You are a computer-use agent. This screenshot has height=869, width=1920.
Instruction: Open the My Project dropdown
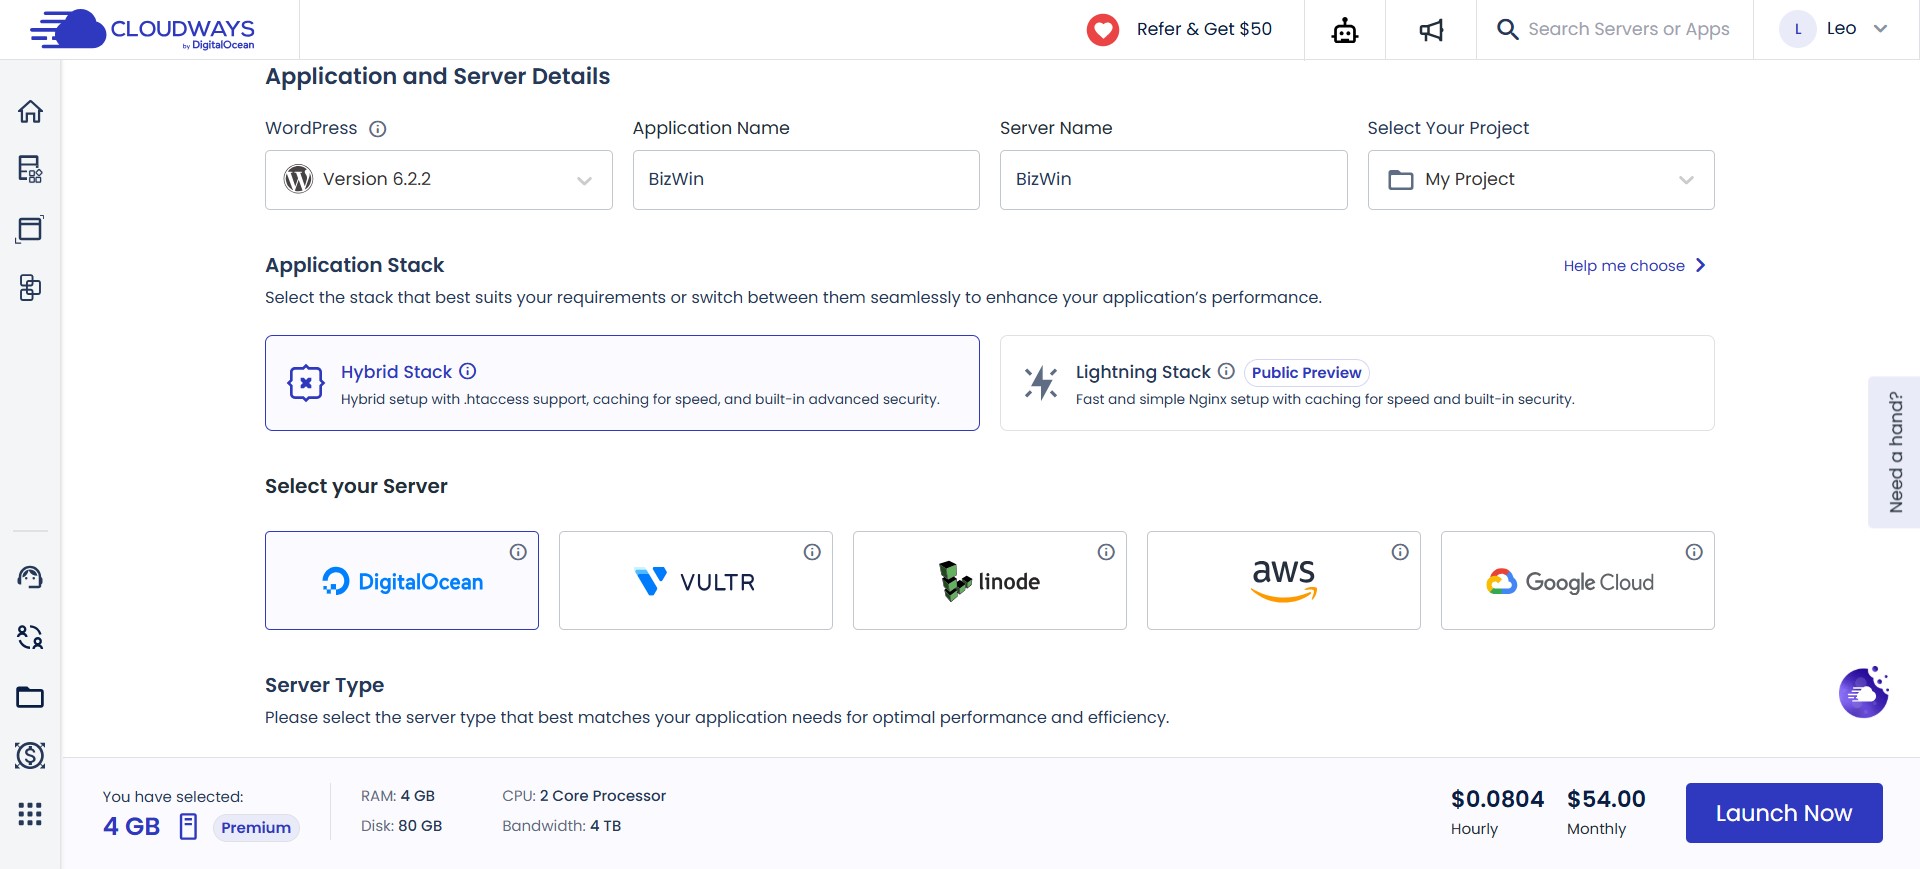pos(1541,180)
